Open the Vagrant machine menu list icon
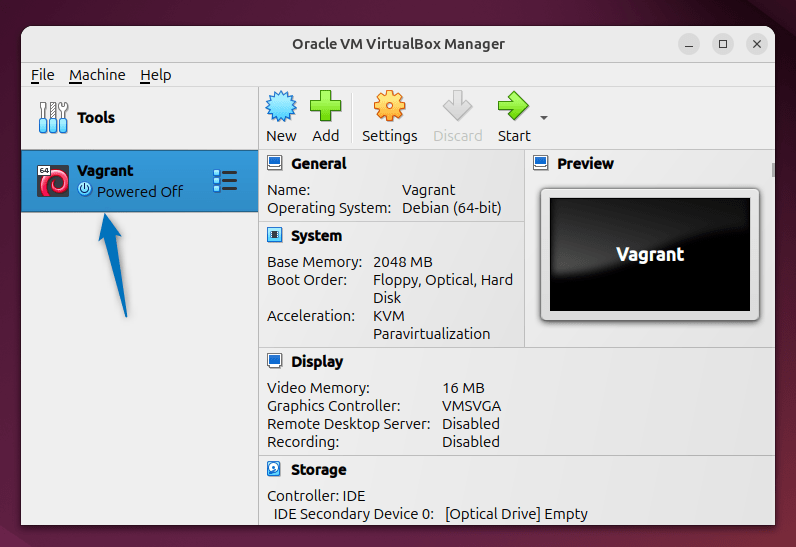This screenshot has height=547, width=796. pyautogui.click(x=225, y=181)
